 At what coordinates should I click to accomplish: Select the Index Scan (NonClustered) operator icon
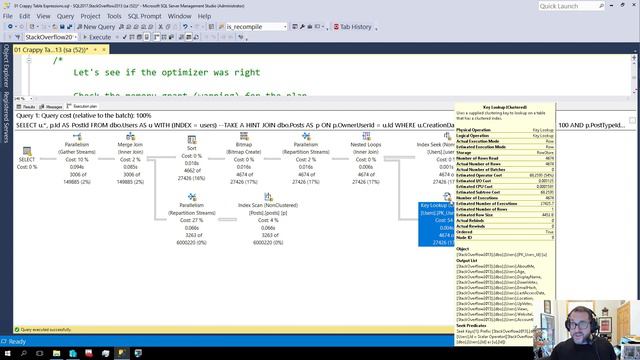[x=268, y=197]
